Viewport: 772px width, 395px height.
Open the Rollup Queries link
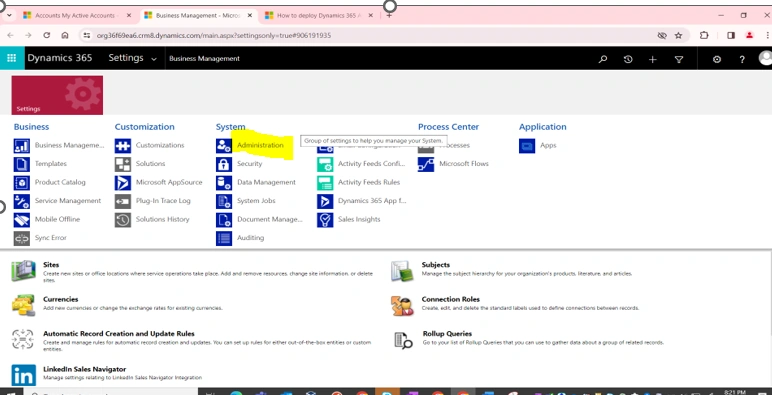(447, 334)
